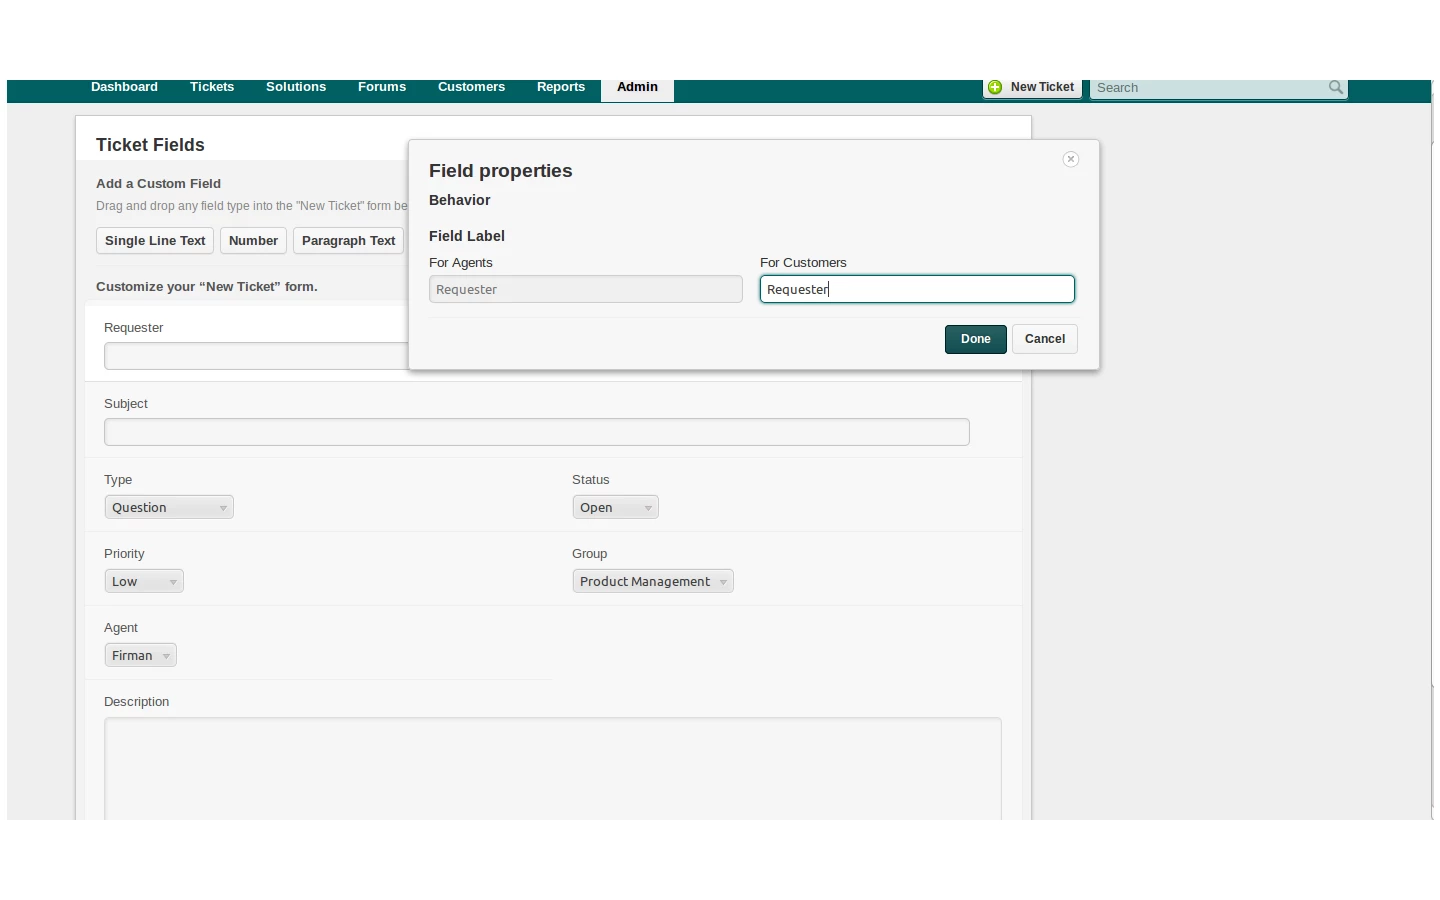Viewport: 1440px width, 900px height.
Task: Cancel the Field properties dialog
Action: tap(1045, 339)
